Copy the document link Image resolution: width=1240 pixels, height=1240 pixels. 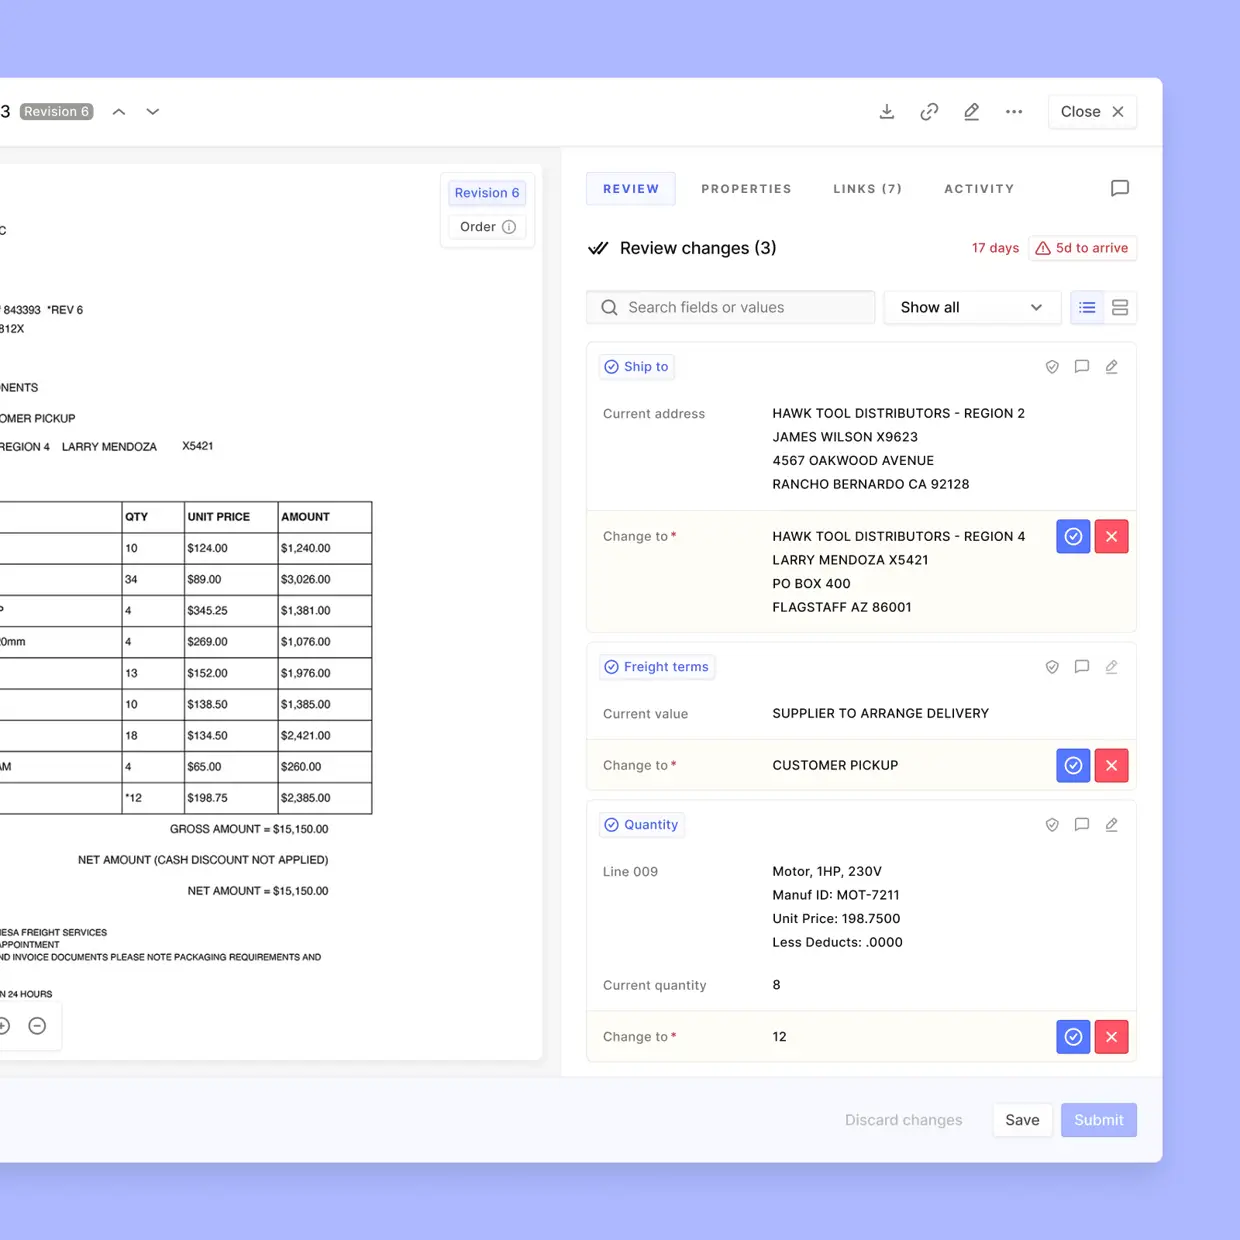(929, 111)
